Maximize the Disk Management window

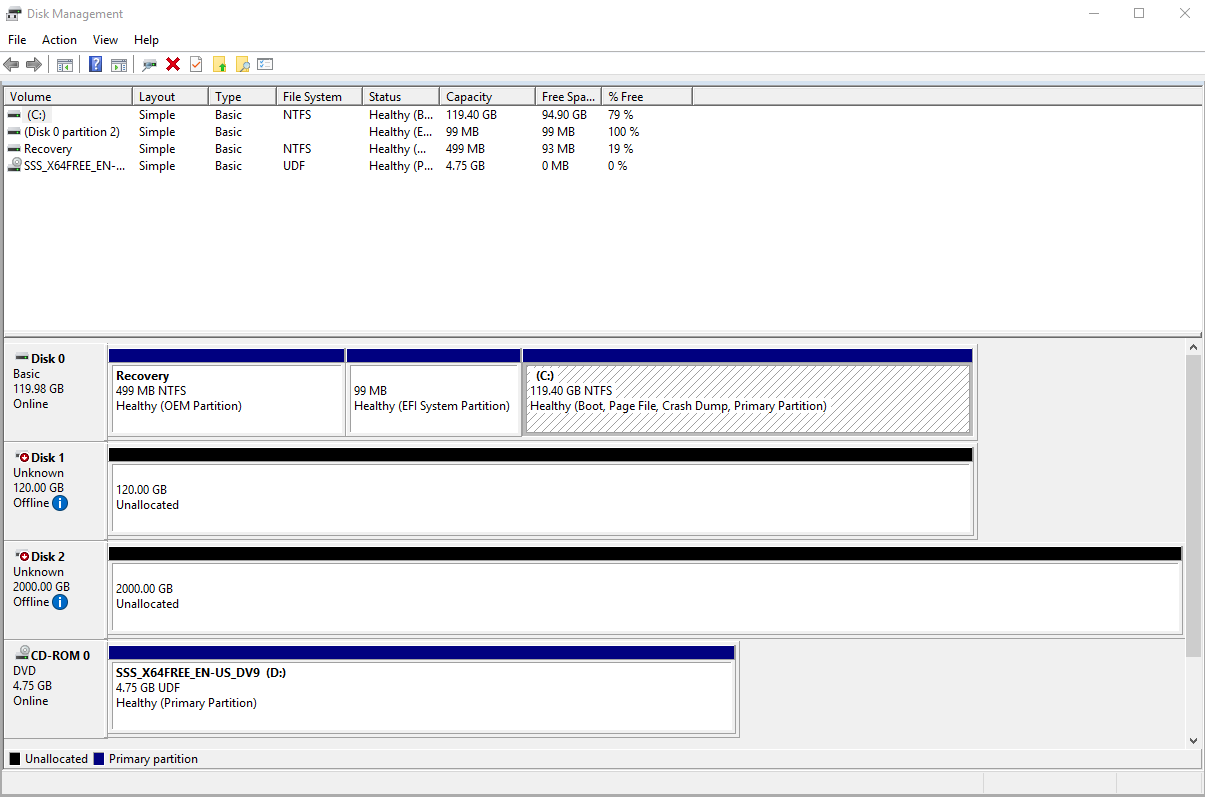1139,14
